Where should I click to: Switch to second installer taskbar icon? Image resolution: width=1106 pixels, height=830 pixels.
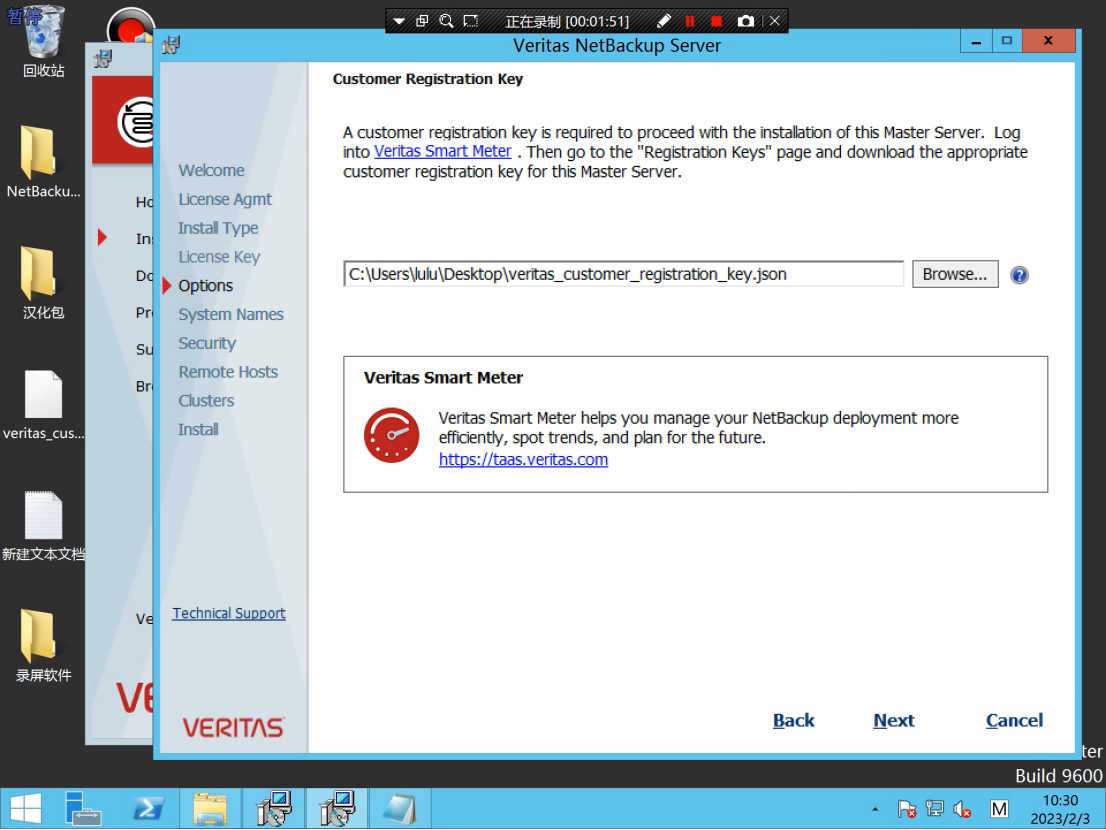pyautogui.click(x=336, y=808)
